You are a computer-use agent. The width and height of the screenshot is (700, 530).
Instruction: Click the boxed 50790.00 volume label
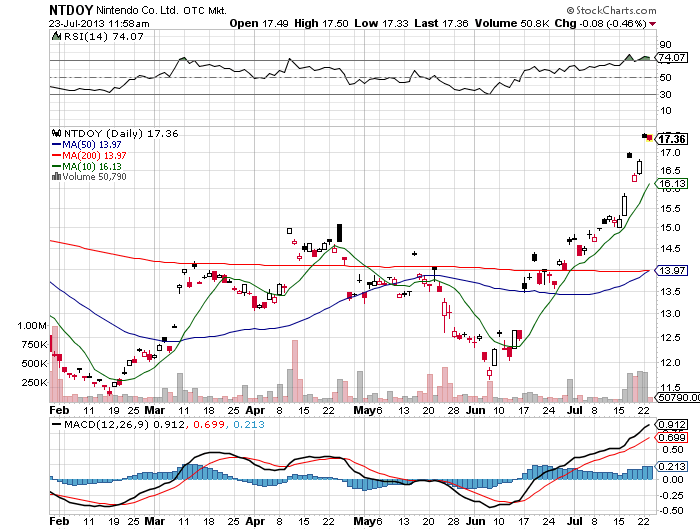[677, 397]
